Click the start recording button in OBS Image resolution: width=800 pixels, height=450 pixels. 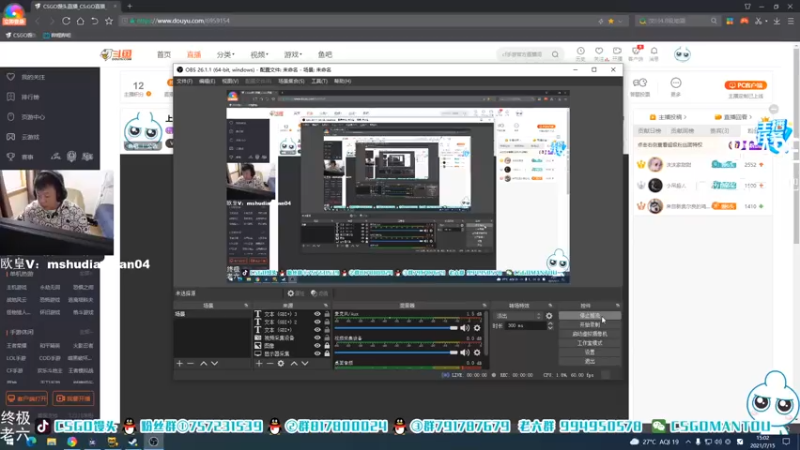[x=590, y=325]
